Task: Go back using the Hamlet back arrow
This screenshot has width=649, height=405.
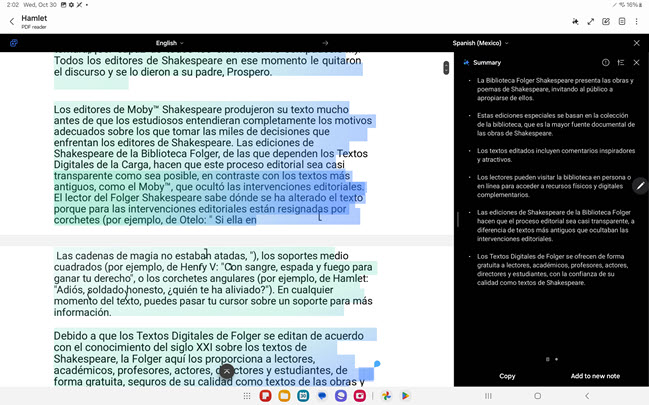Action: [12, 22]
